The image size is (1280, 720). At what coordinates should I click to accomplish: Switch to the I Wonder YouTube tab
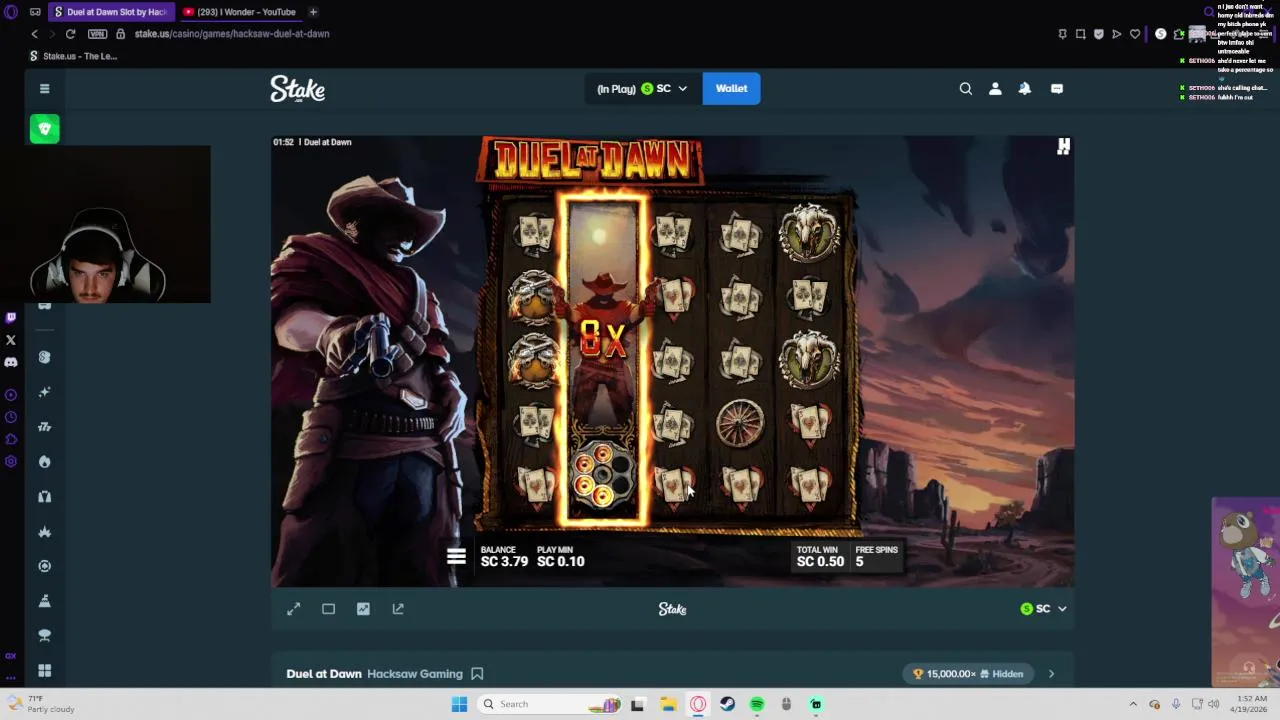240,12
